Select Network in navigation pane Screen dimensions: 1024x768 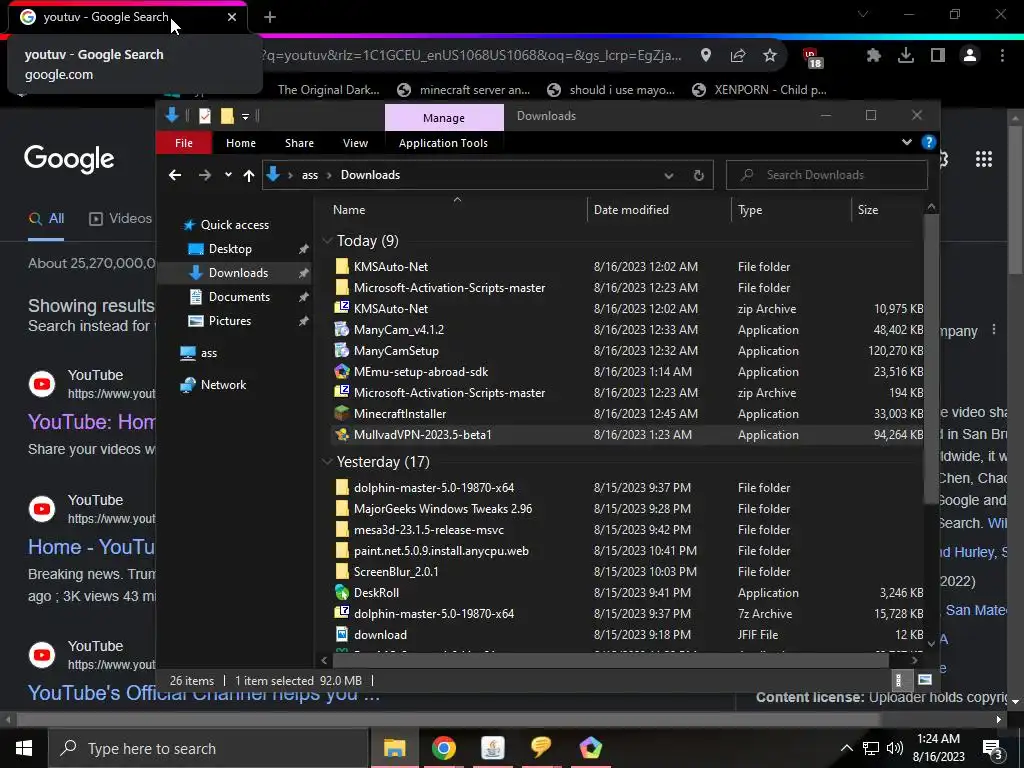[x=223, y=385]
